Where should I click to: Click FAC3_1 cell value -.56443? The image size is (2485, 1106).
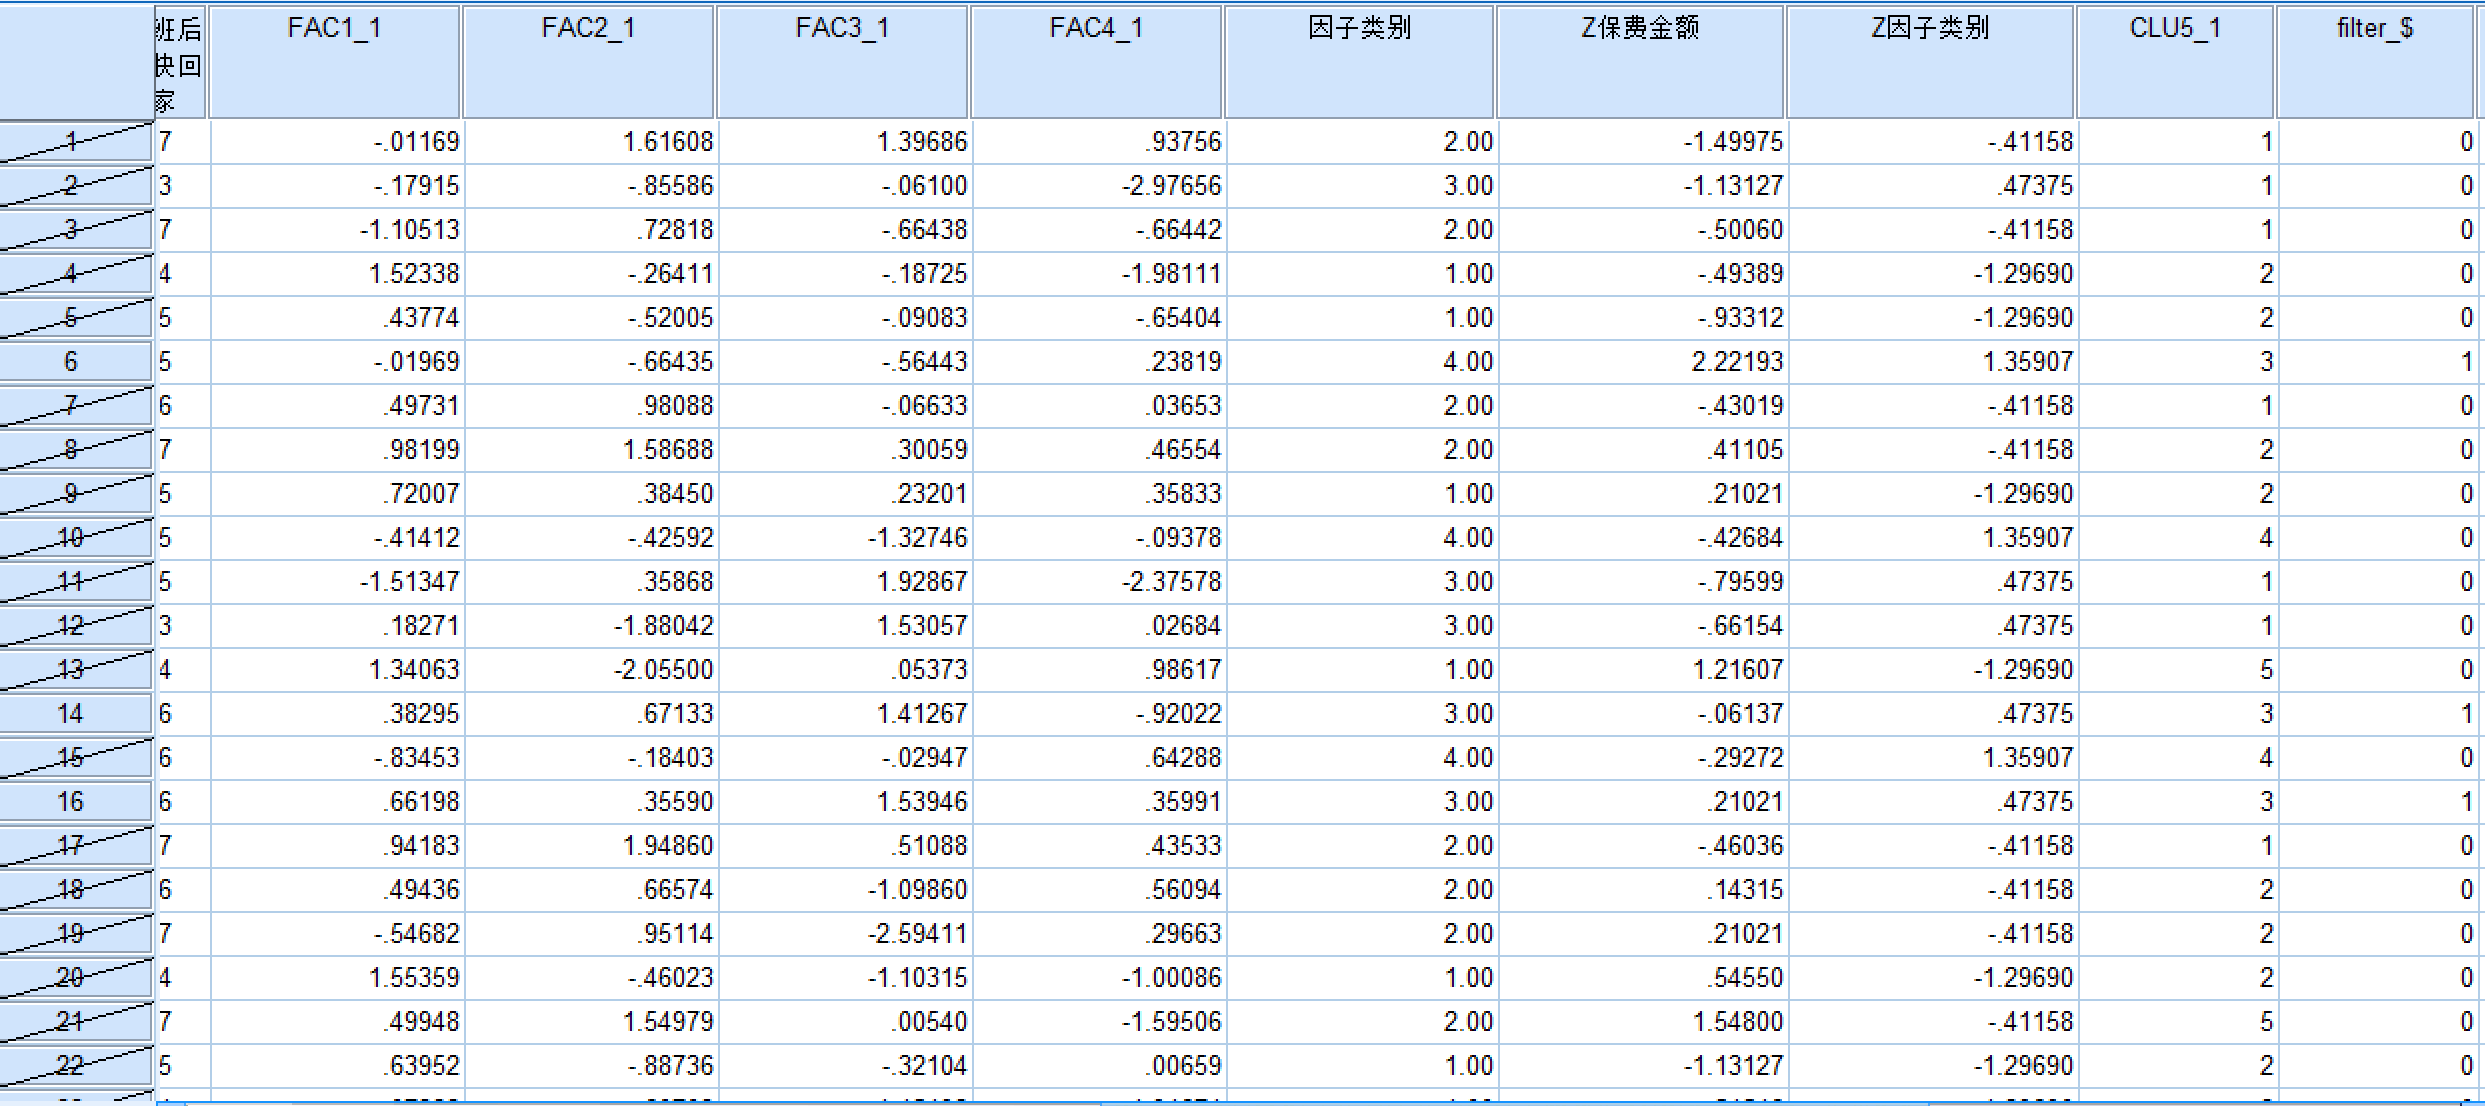pos(843,362)
